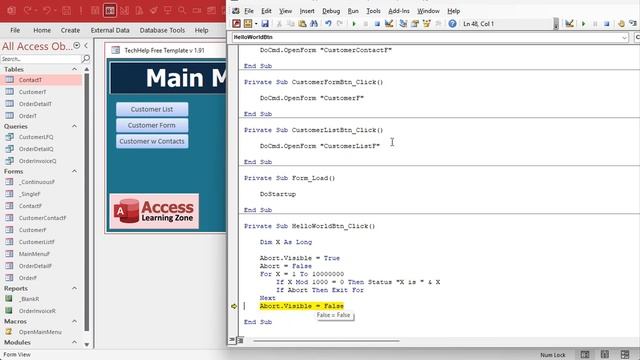
Task: Open the HelloWorldBtn object dropdown
Action: point(624,37)
